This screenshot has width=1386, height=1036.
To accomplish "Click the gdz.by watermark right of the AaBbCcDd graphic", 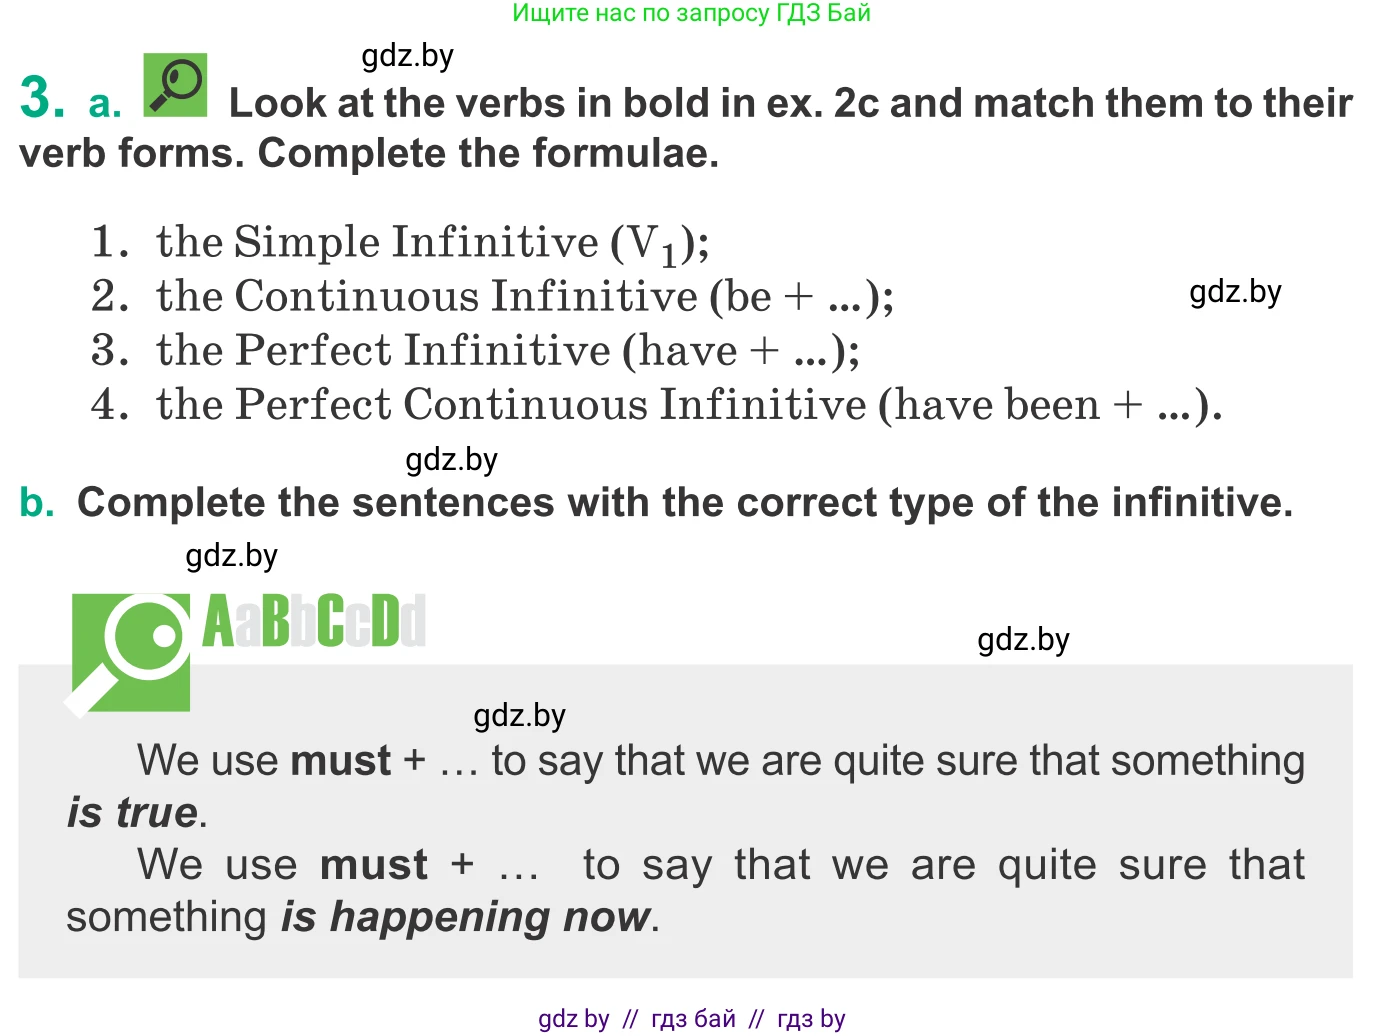I will tap(1023, 639).
